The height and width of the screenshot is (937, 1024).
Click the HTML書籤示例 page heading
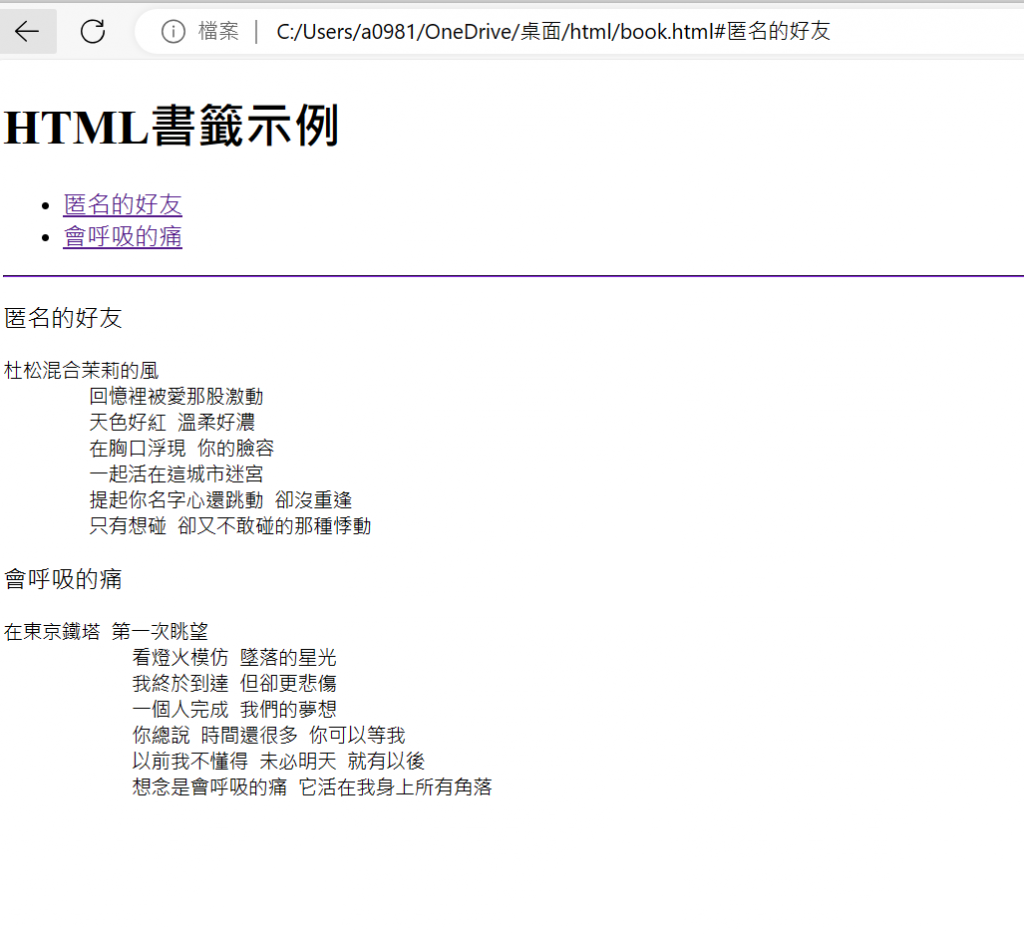(171, 125)
